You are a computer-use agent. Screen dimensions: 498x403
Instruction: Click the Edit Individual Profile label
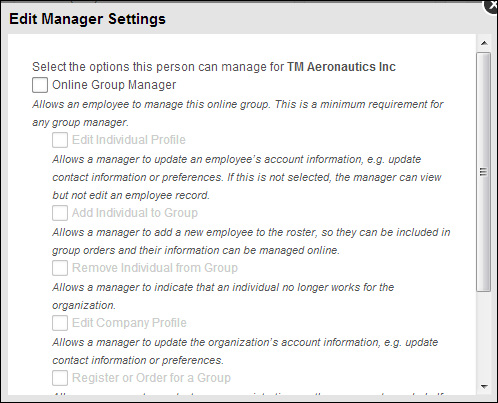point(129,140)
